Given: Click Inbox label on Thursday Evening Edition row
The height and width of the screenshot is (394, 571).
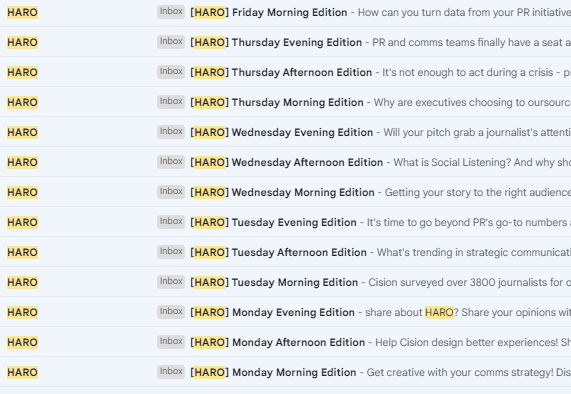Looking at the screenshot, I should click(x=171, y=42).
